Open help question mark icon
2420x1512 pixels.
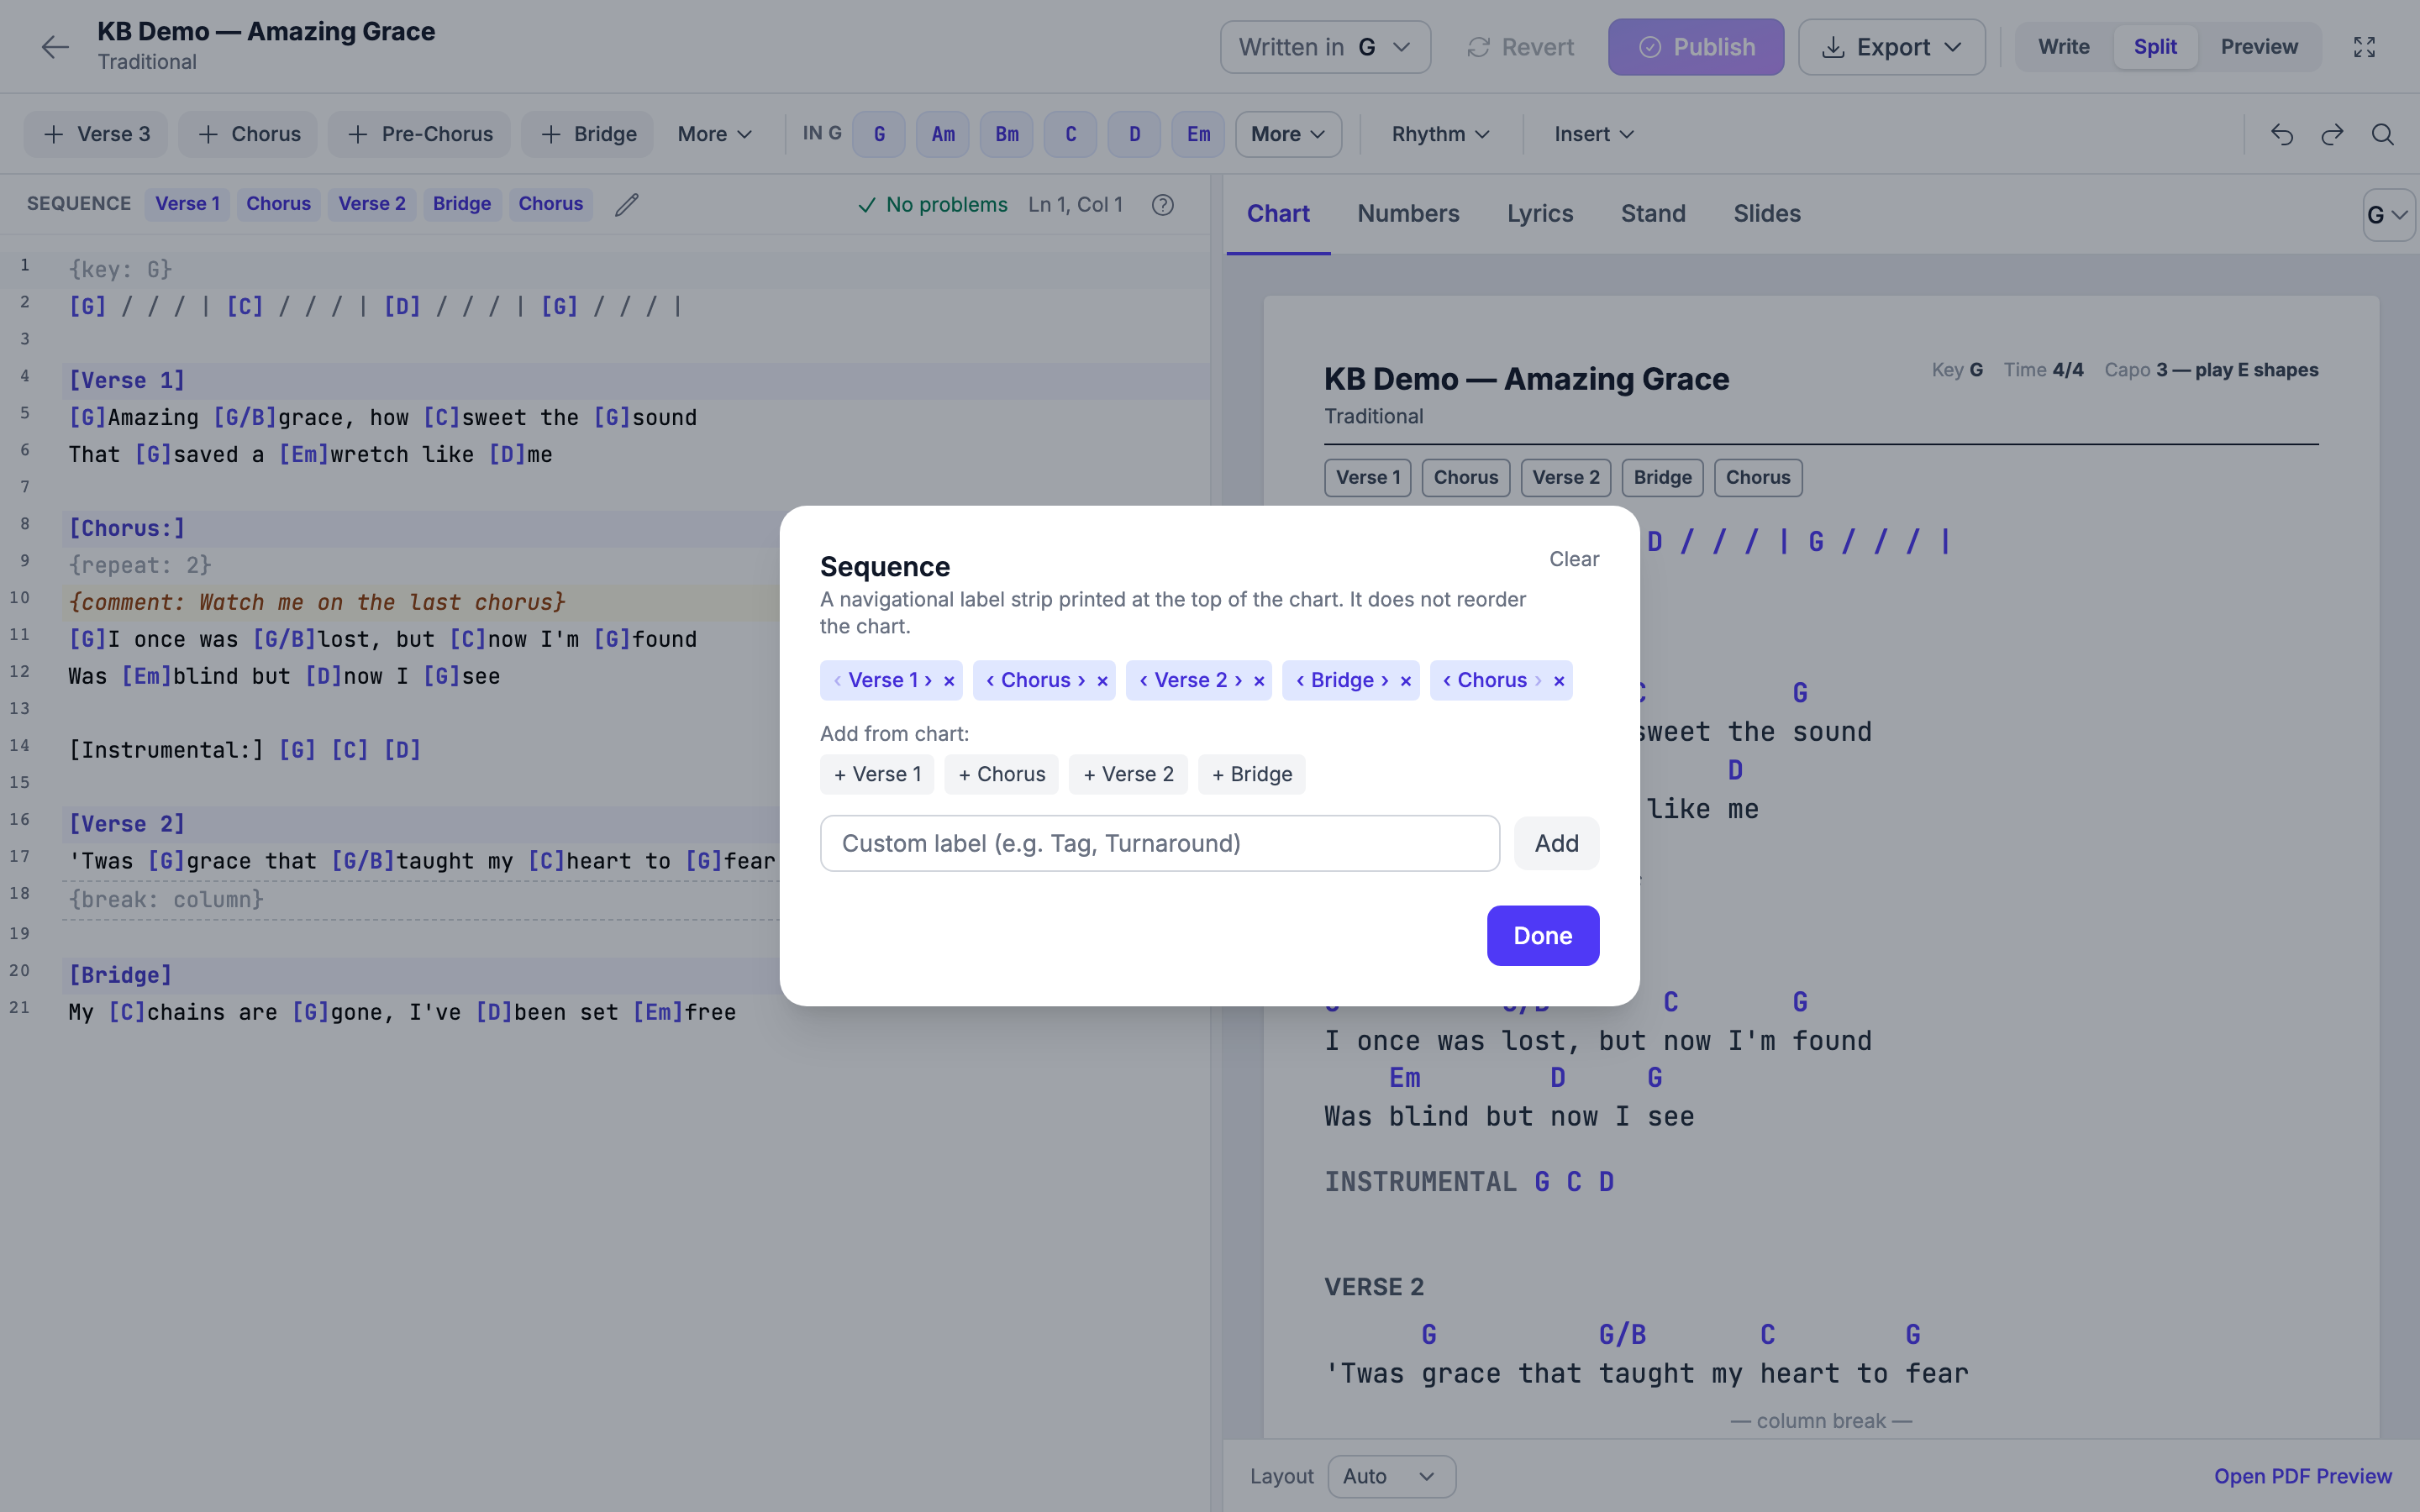[x=1162, y=204]
